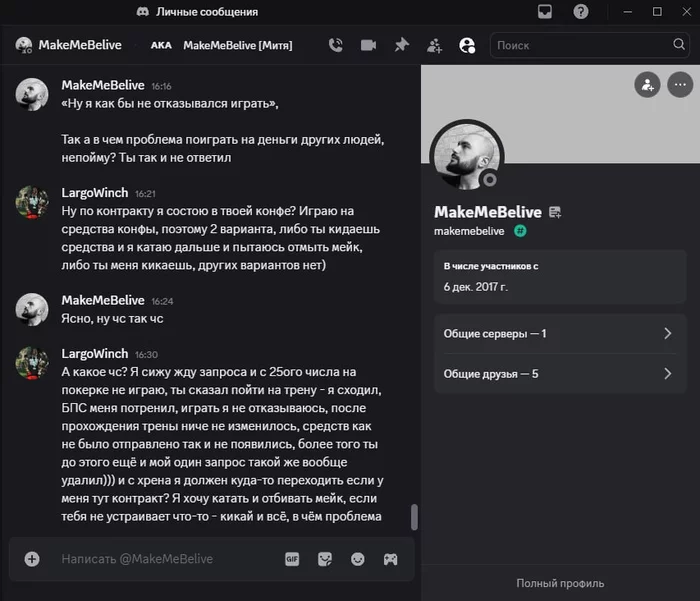Add friends to this DM

[434, 45]
